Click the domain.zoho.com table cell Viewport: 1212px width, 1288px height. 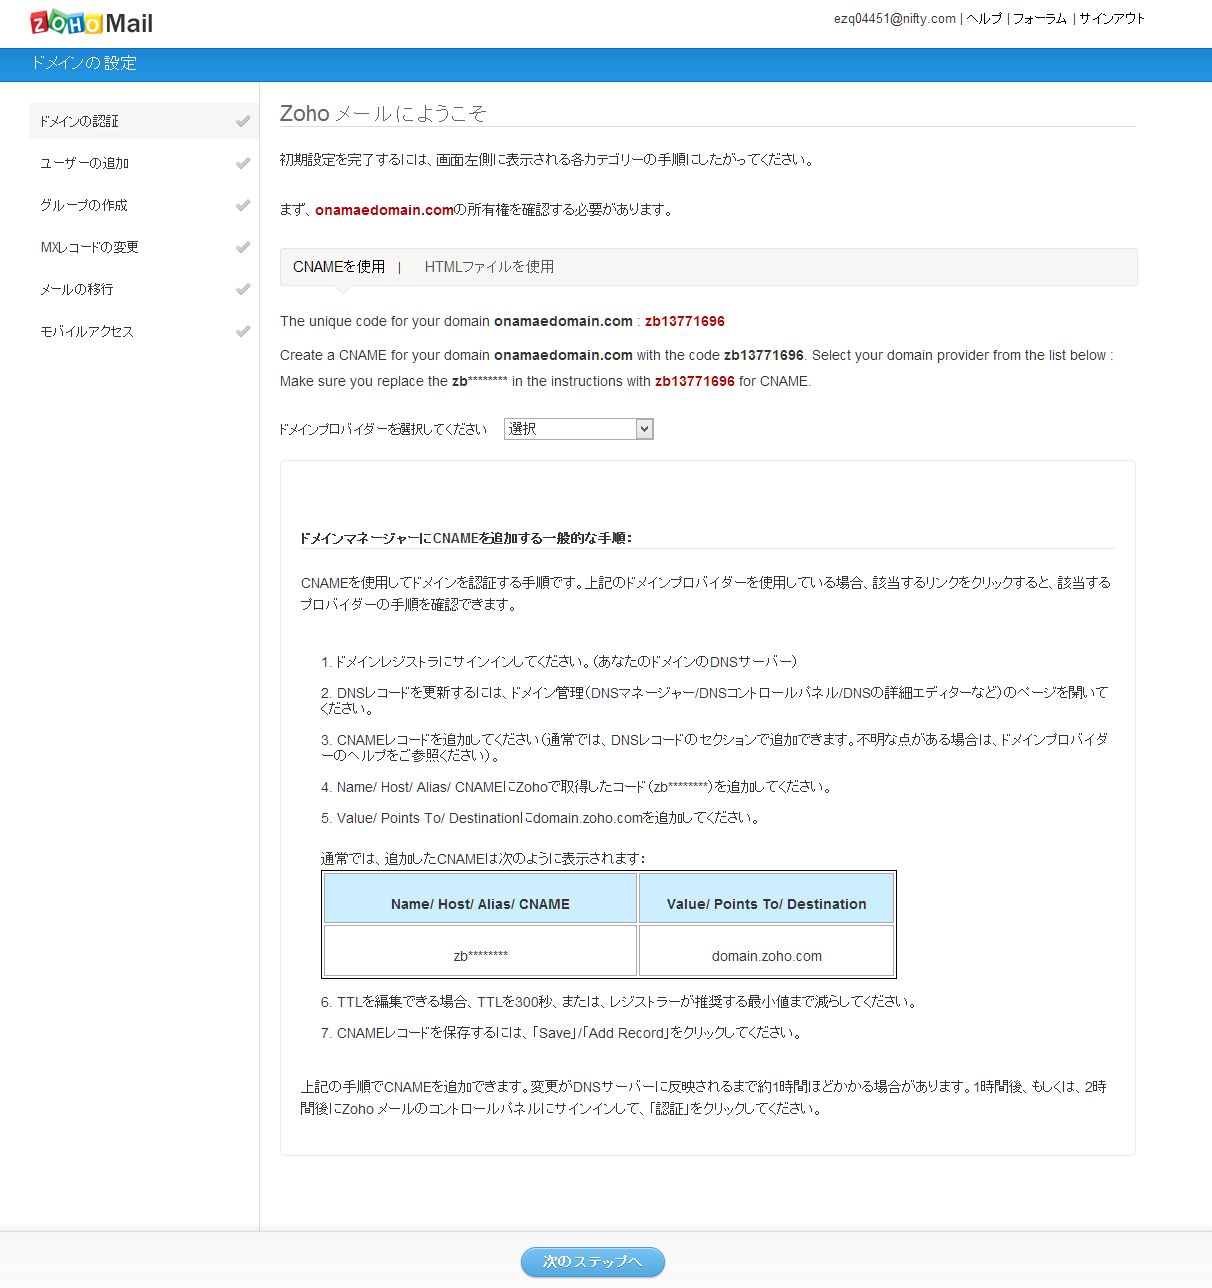tap(767, 951)
